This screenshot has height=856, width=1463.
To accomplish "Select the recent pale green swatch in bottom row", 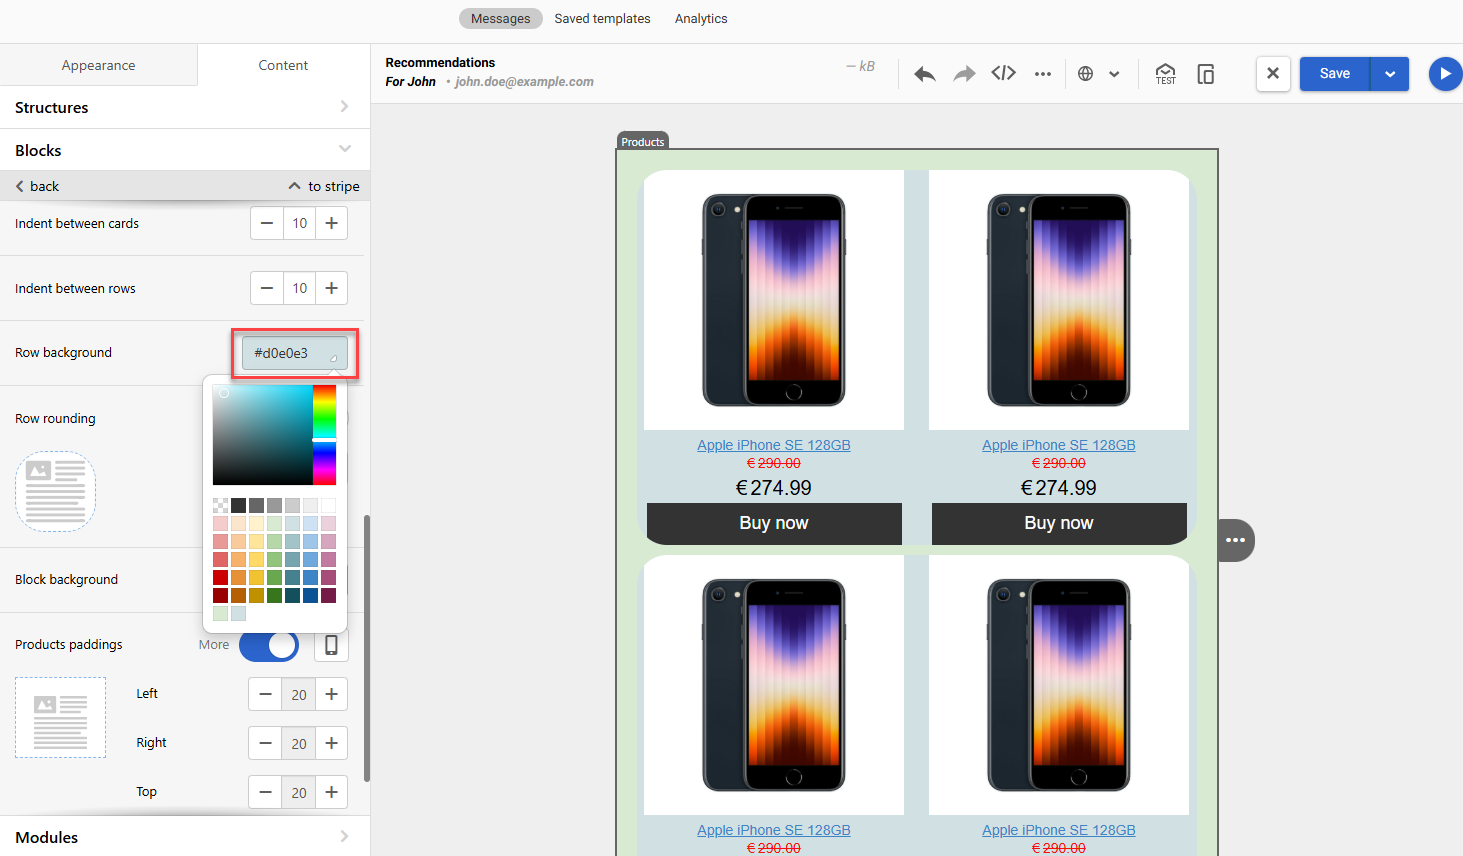I will tap(220, 613).
